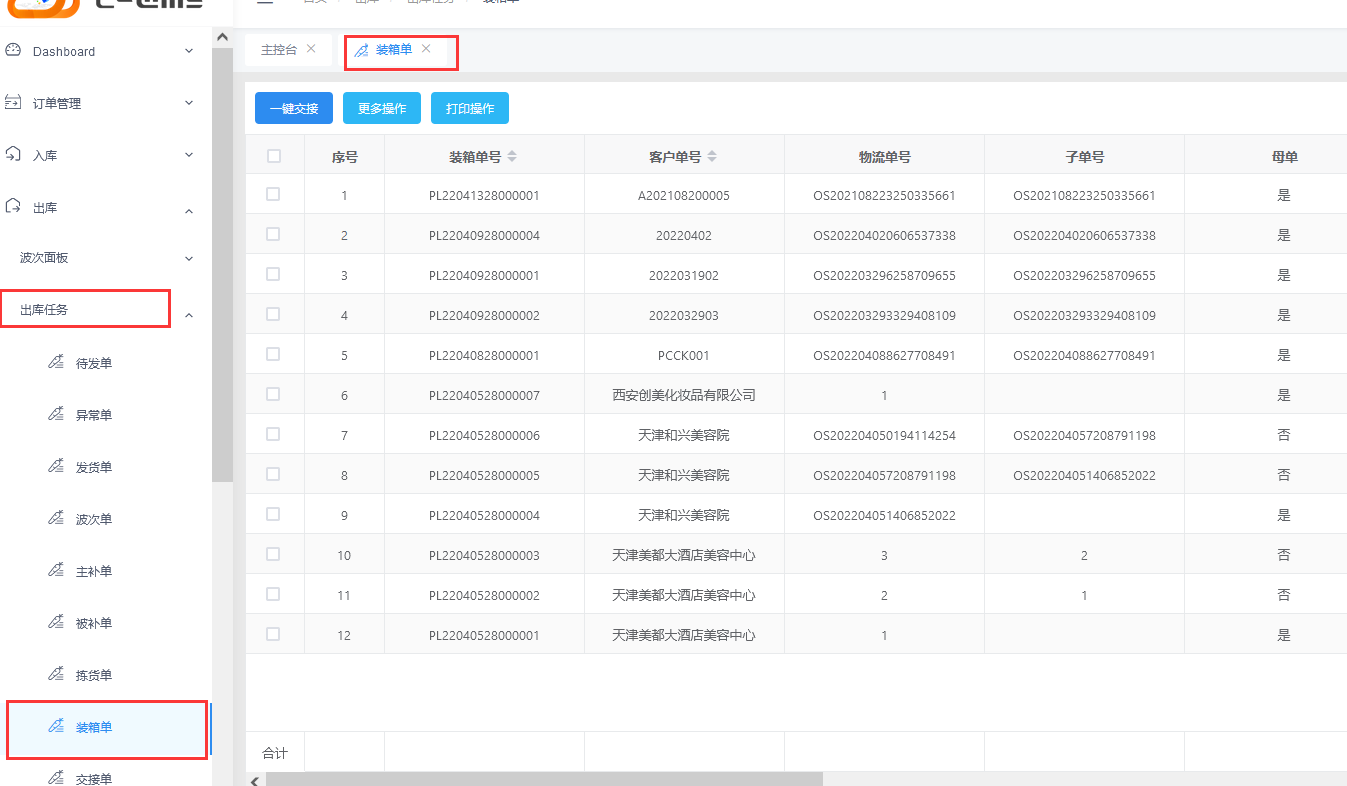
Task: Click the 打印操作 button
Action: tap(470, 108)
